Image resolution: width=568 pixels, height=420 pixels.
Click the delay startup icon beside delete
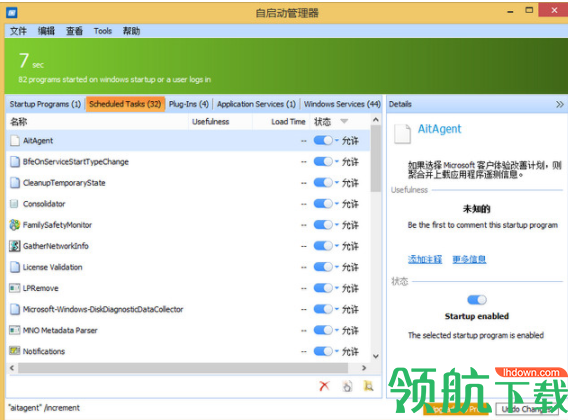pyautogui.click(x=347, y=386)
